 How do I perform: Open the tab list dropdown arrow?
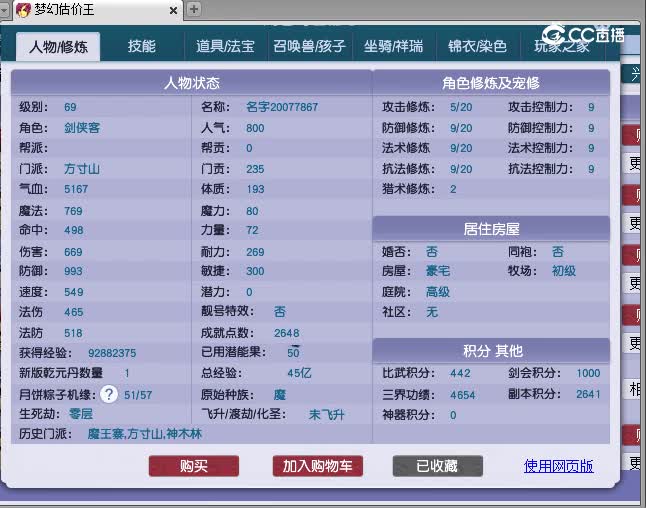coord(5,9)
